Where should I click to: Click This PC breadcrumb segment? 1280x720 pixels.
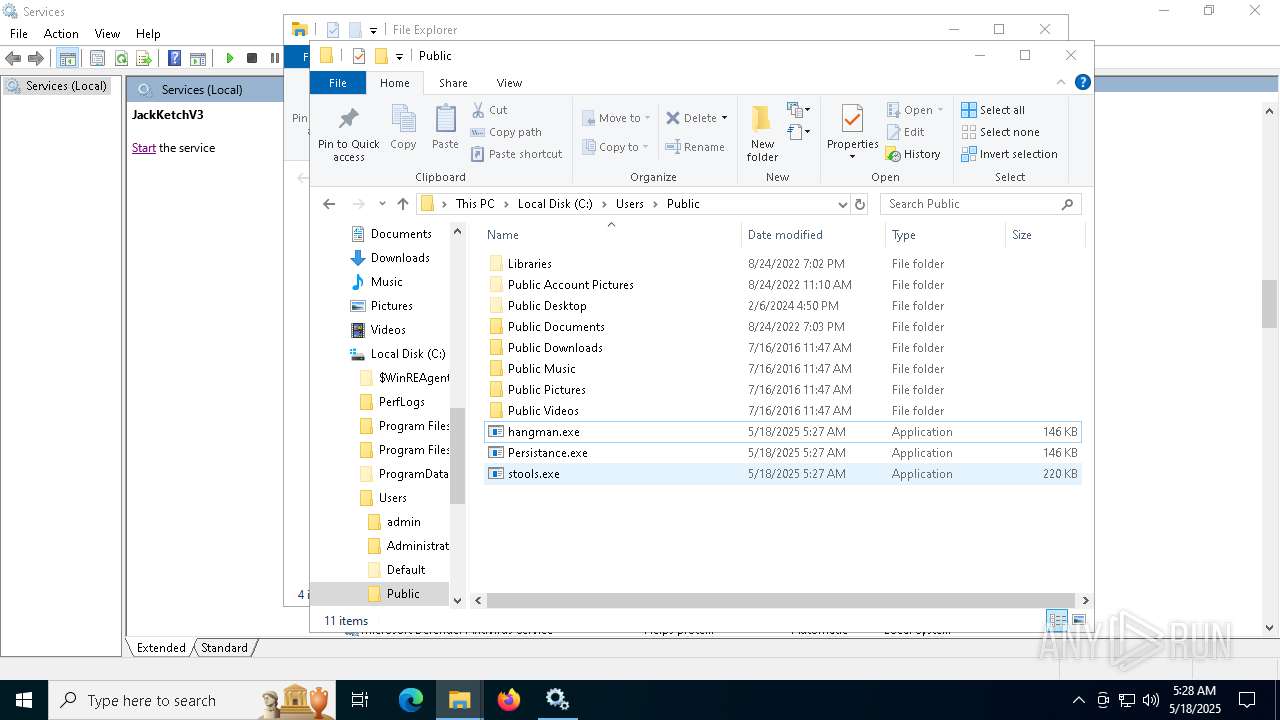(475, 204)
